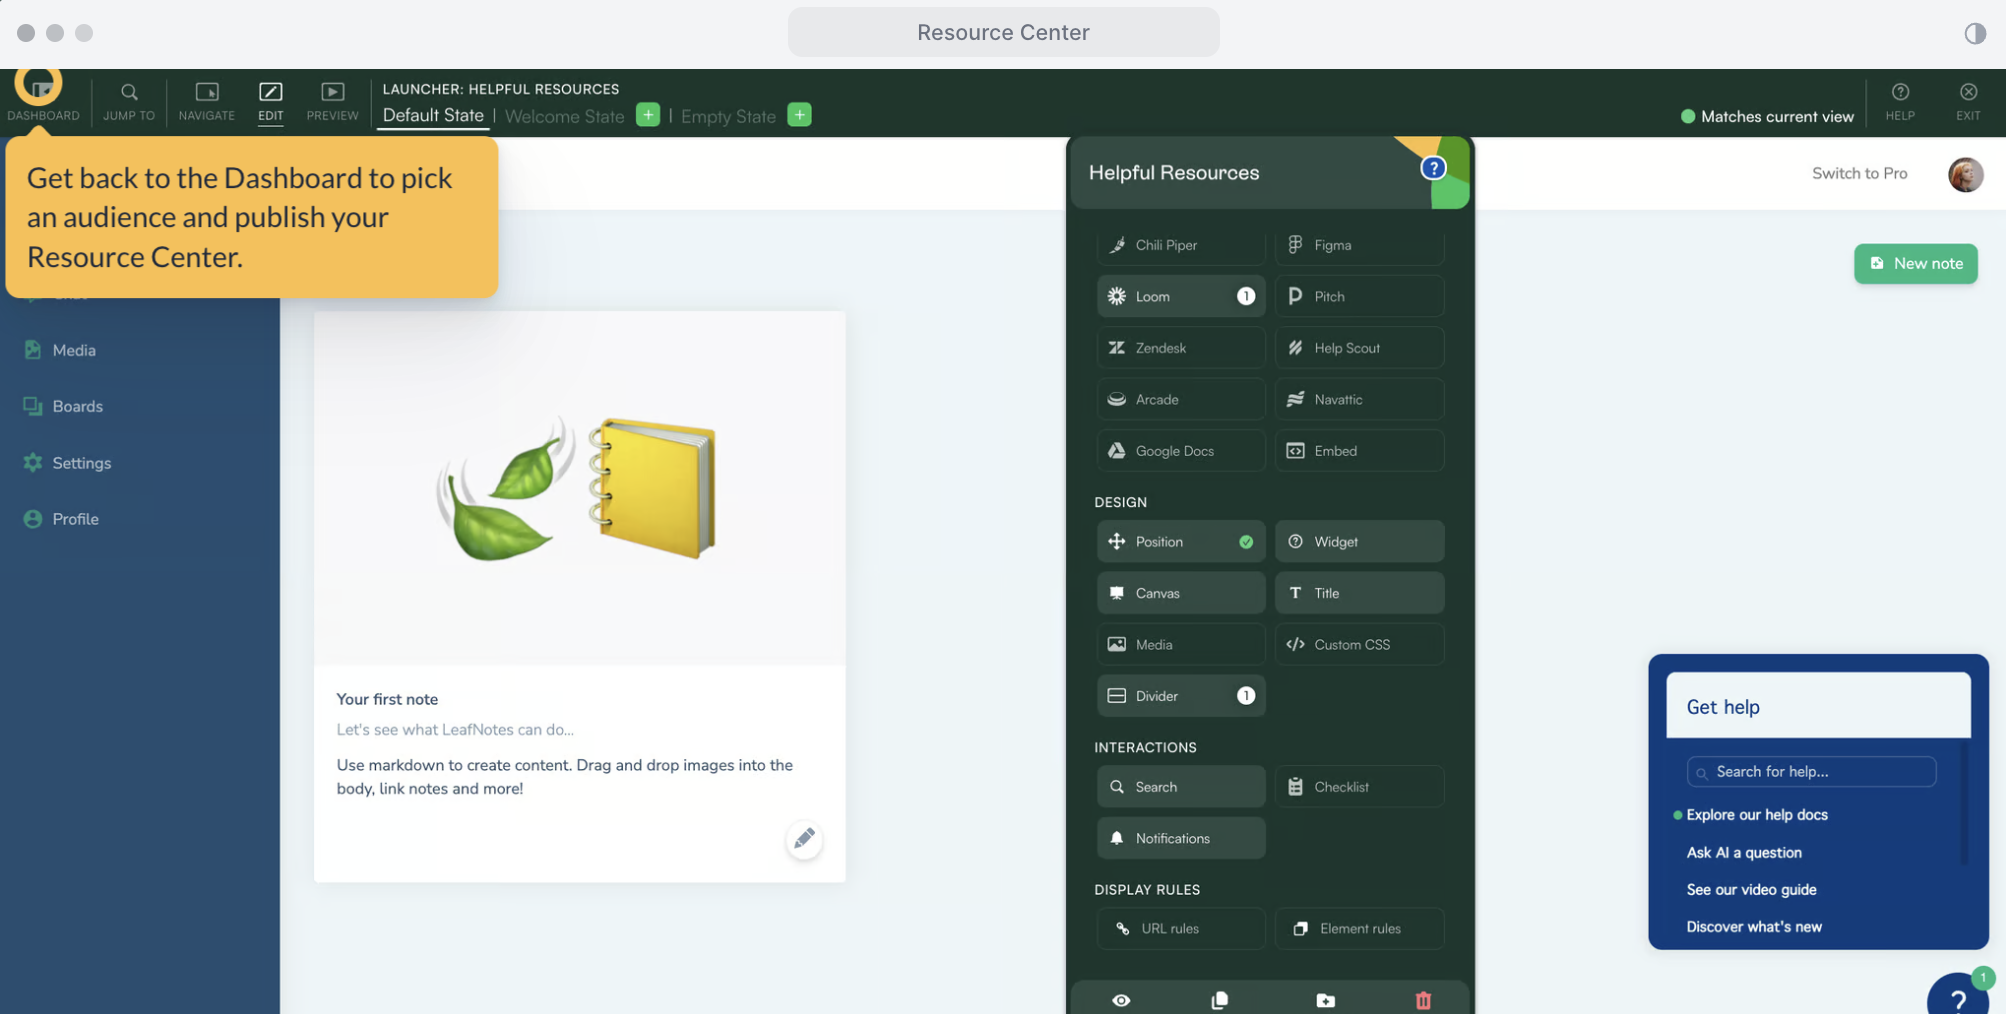Add a Figma block
The image size is (2006, 1014).
pyautogui.click(x=1359, y=245)
